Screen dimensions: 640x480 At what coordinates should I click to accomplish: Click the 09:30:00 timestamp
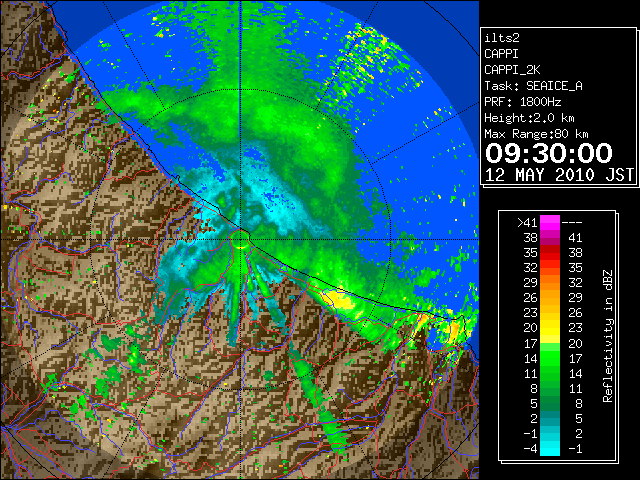coord(549,153)
